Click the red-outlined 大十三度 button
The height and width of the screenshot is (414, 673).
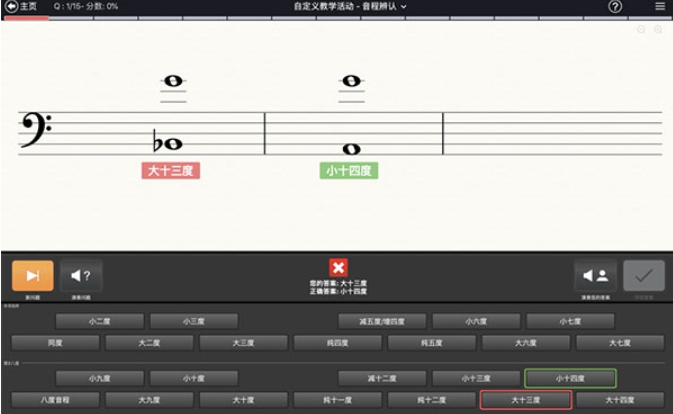(526, 400)
